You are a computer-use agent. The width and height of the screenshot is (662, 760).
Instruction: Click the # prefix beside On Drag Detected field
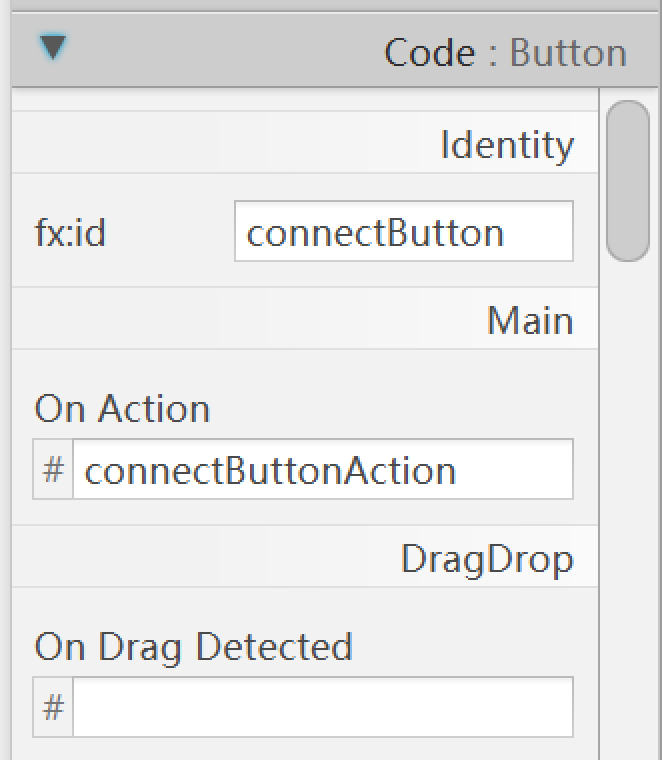pyautogui.click(x=53, y=707)
